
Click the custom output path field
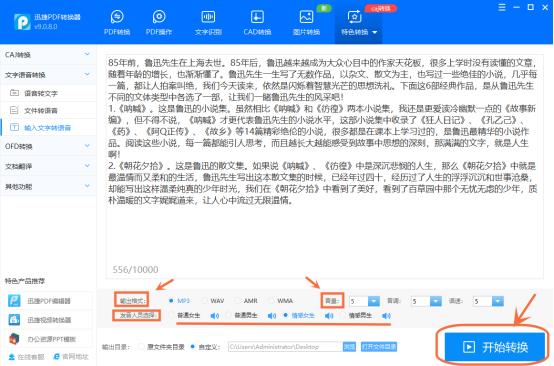point(285,347)
